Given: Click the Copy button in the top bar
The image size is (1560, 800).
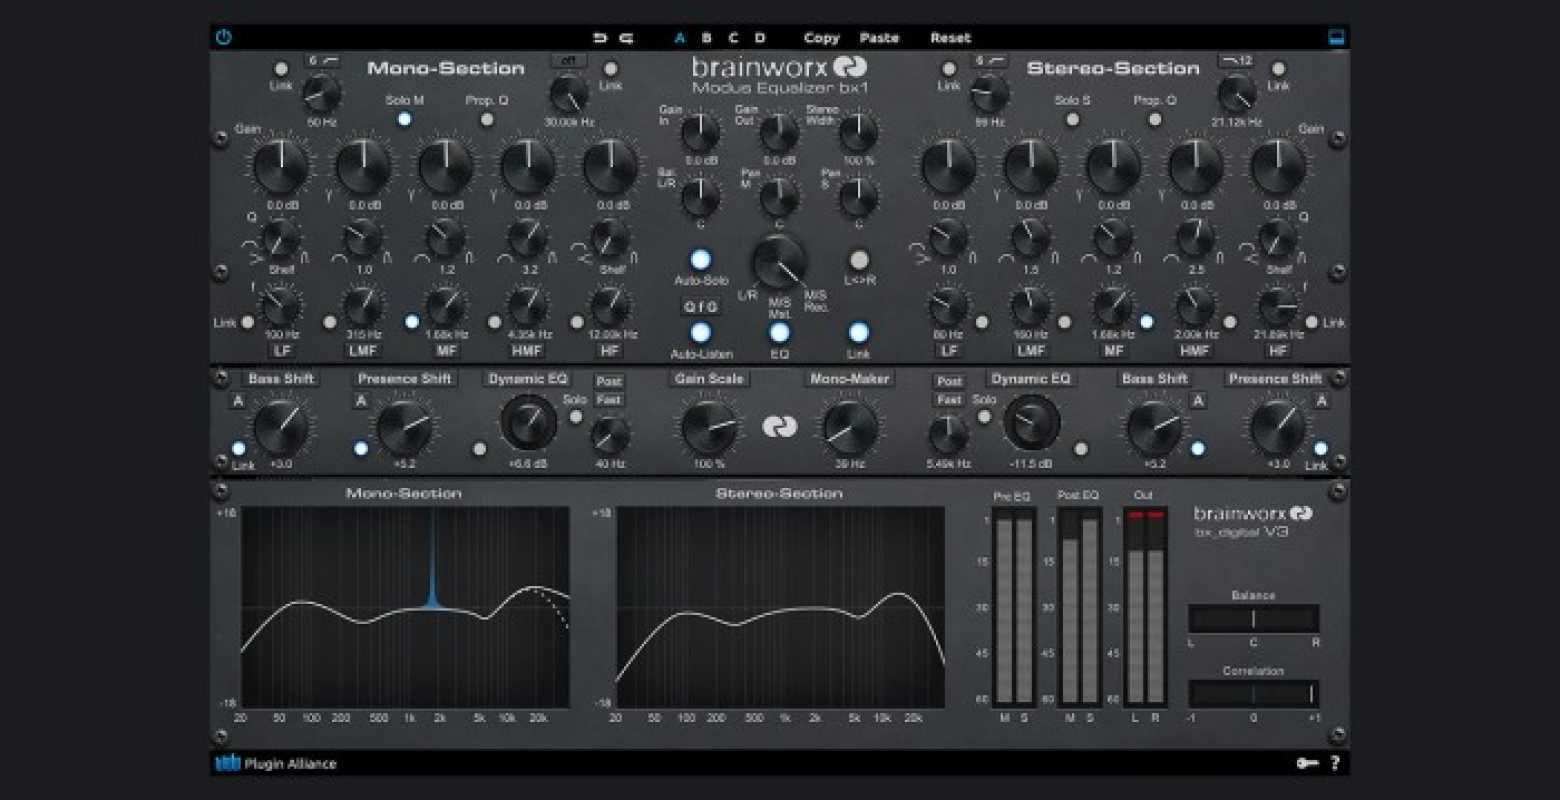Looking at the screenshot, I should pos(821,38).
